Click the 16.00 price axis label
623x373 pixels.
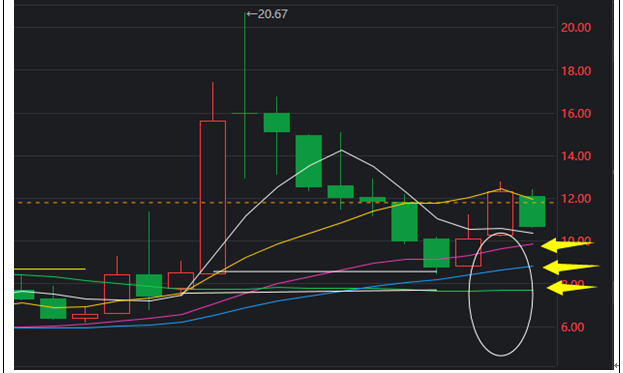pos(576,114)
